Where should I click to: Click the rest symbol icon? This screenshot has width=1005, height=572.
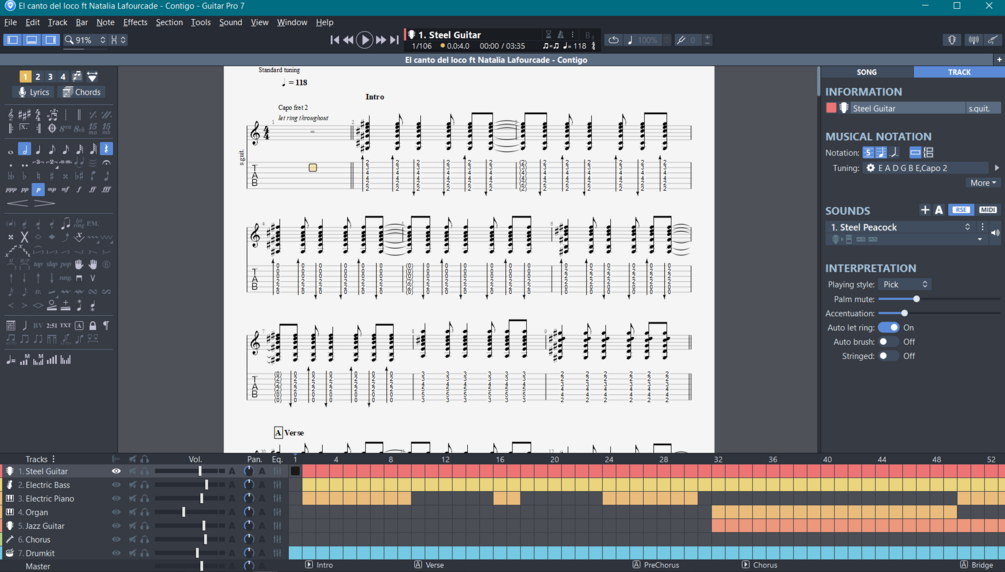click(106, 149)
